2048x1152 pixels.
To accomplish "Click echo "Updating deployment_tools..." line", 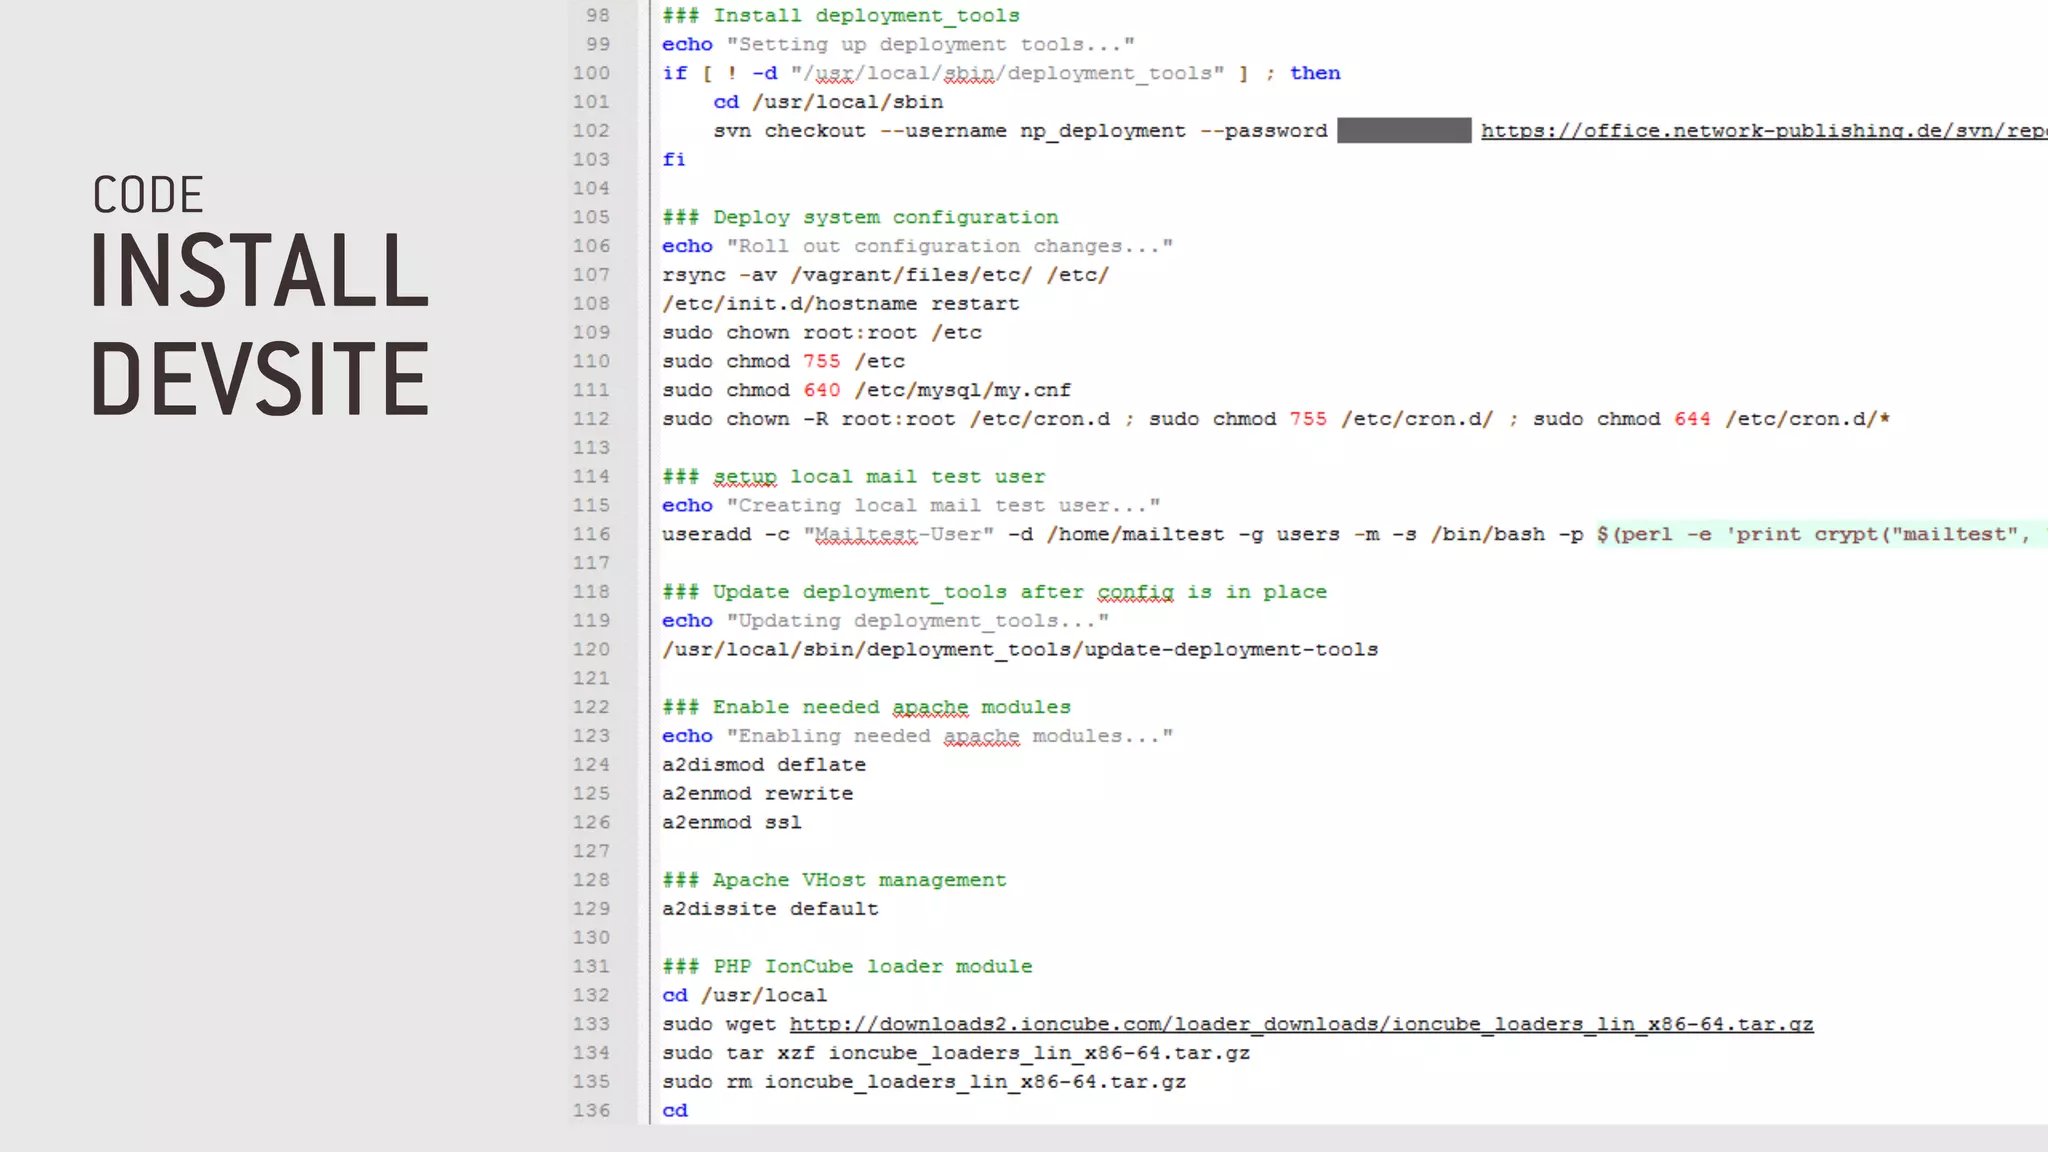I will (x=885, y=621).
